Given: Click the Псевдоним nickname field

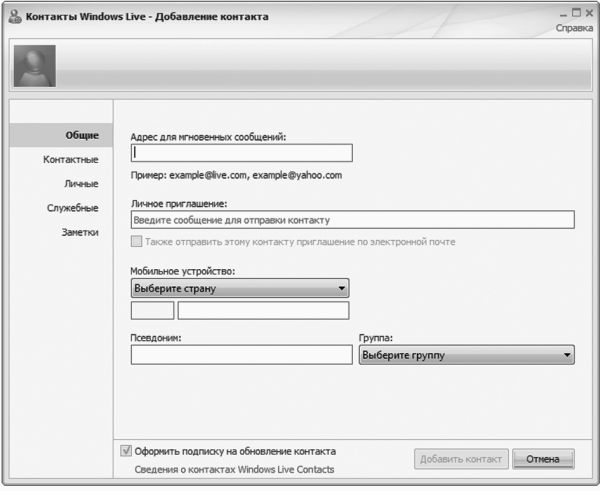Looking at the screenshot, I should pyautogui.click(x=241, y=355).
